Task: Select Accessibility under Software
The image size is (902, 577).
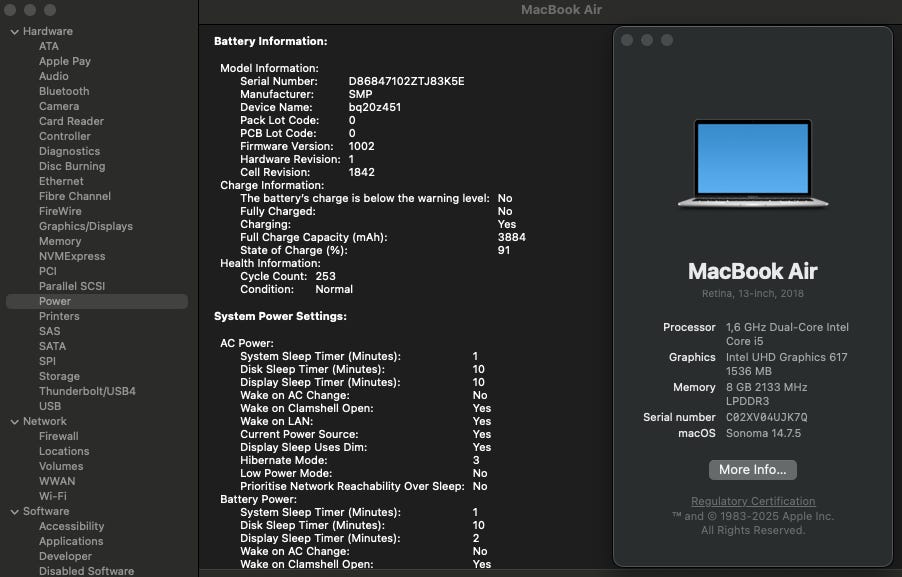Action: click(71, 526)
